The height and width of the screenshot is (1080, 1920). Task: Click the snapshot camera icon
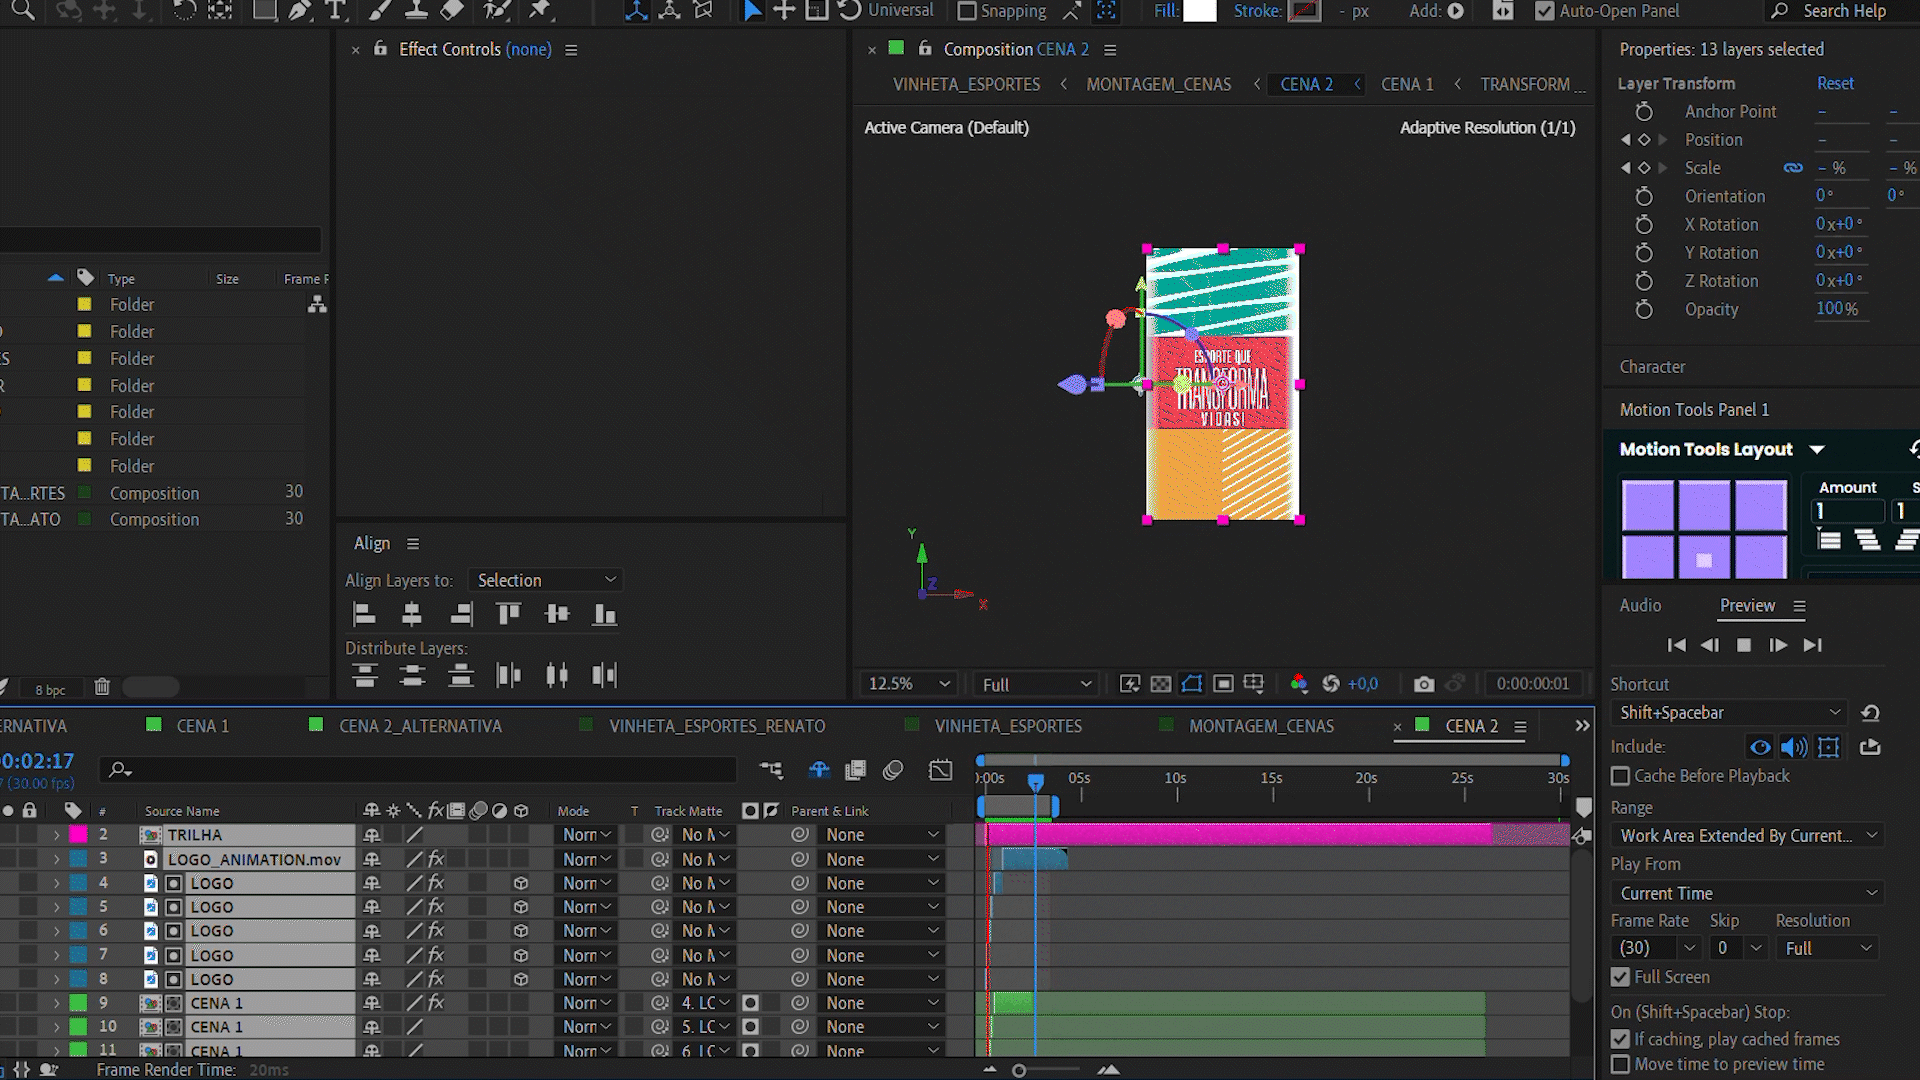(x=1424, y=684)
